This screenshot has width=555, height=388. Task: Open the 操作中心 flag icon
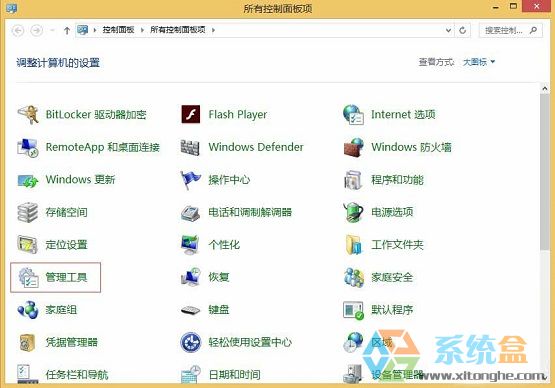pyautogui.click(x=190, y=180)
